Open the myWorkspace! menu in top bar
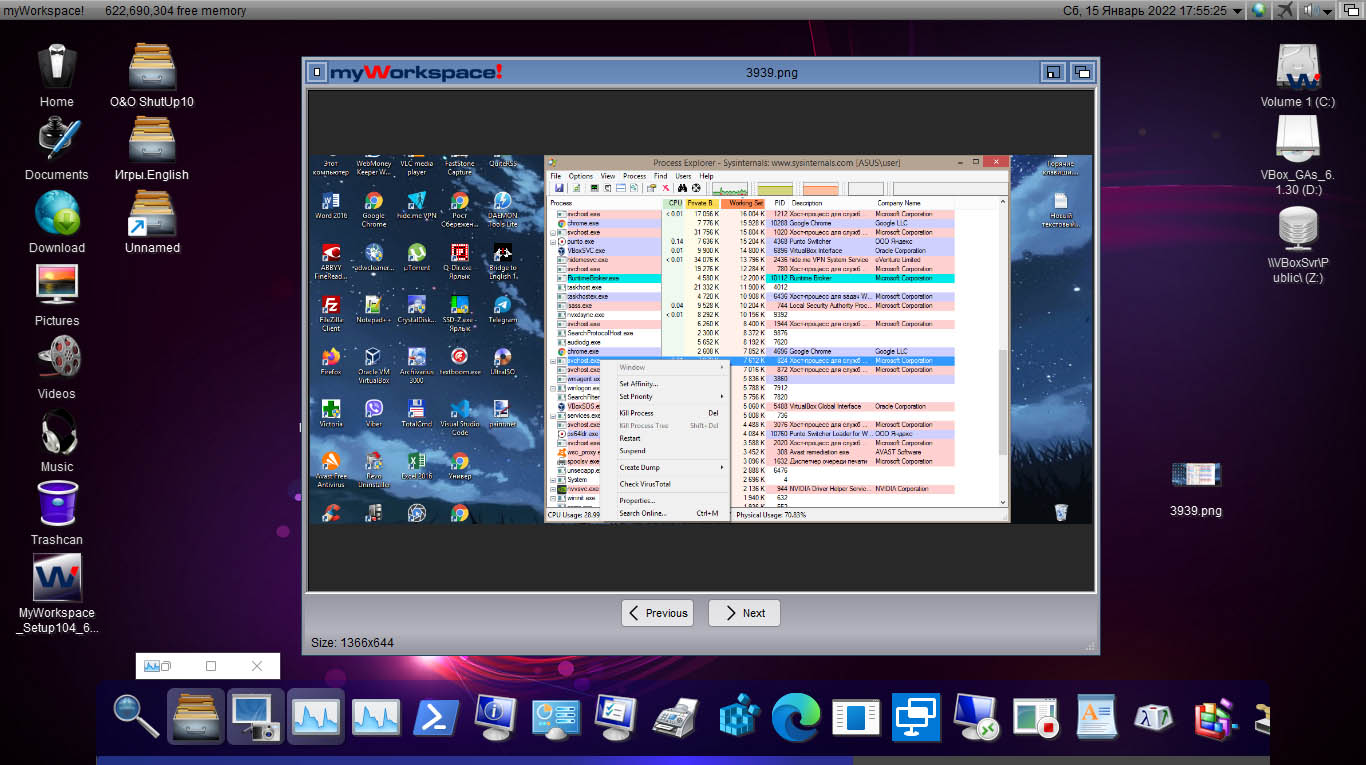 (43, 10)
